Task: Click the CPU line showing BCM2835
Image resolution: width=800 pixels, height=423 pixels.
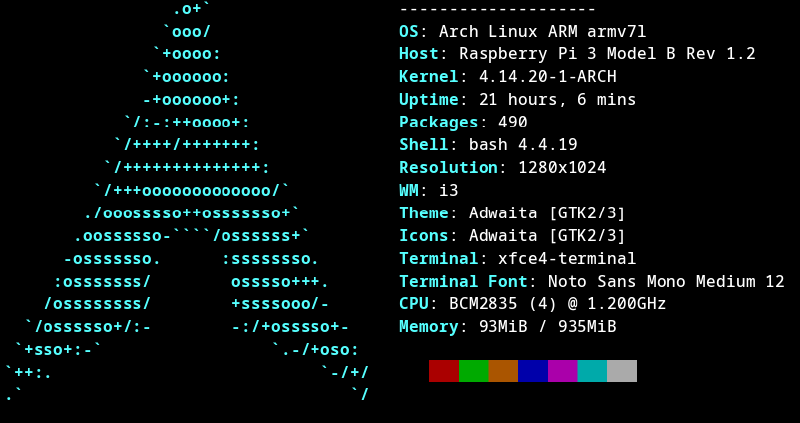Action: 532,304
